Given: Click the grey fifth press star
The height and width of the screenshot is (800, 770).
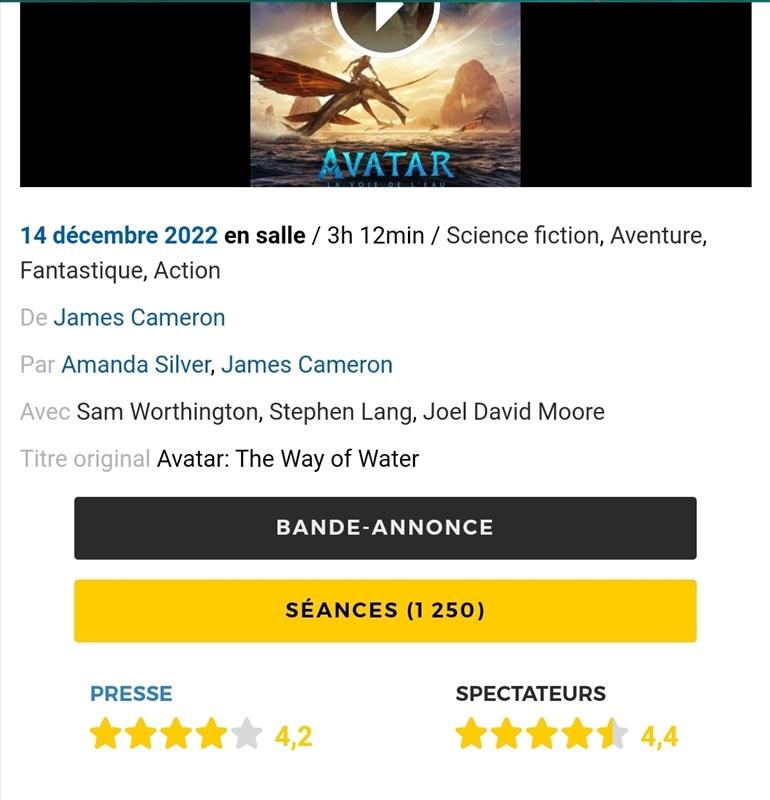Looking at the screenshot, I should pos(246,736).
